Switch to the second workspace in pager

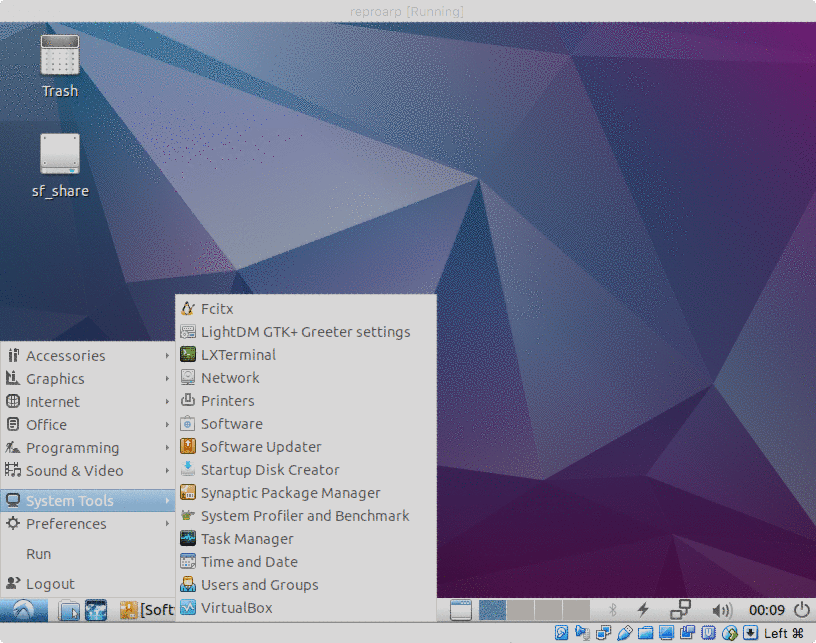coord(520,610)
